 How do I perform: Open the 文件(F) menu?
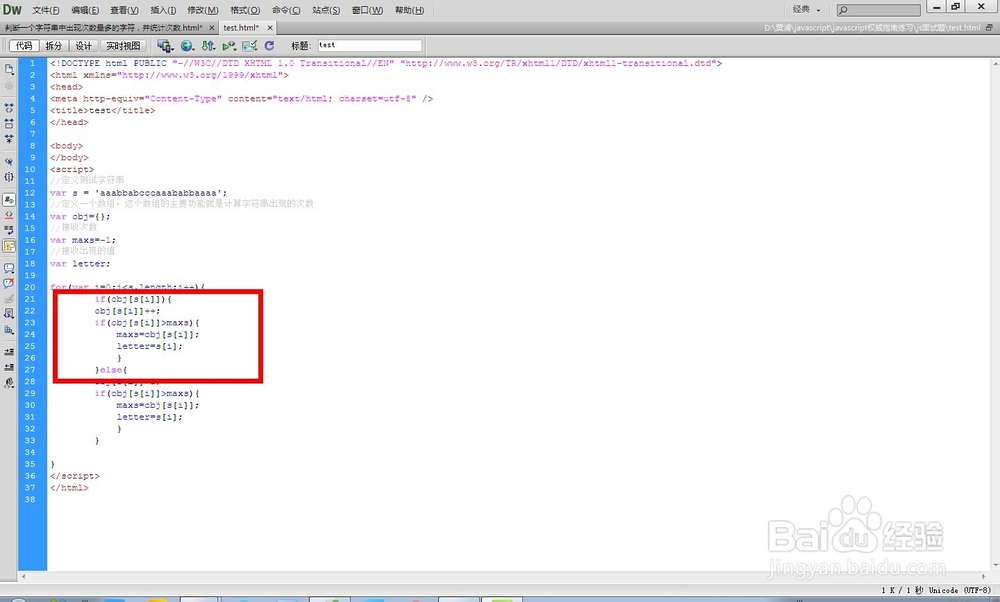click(x=46, y=10)
